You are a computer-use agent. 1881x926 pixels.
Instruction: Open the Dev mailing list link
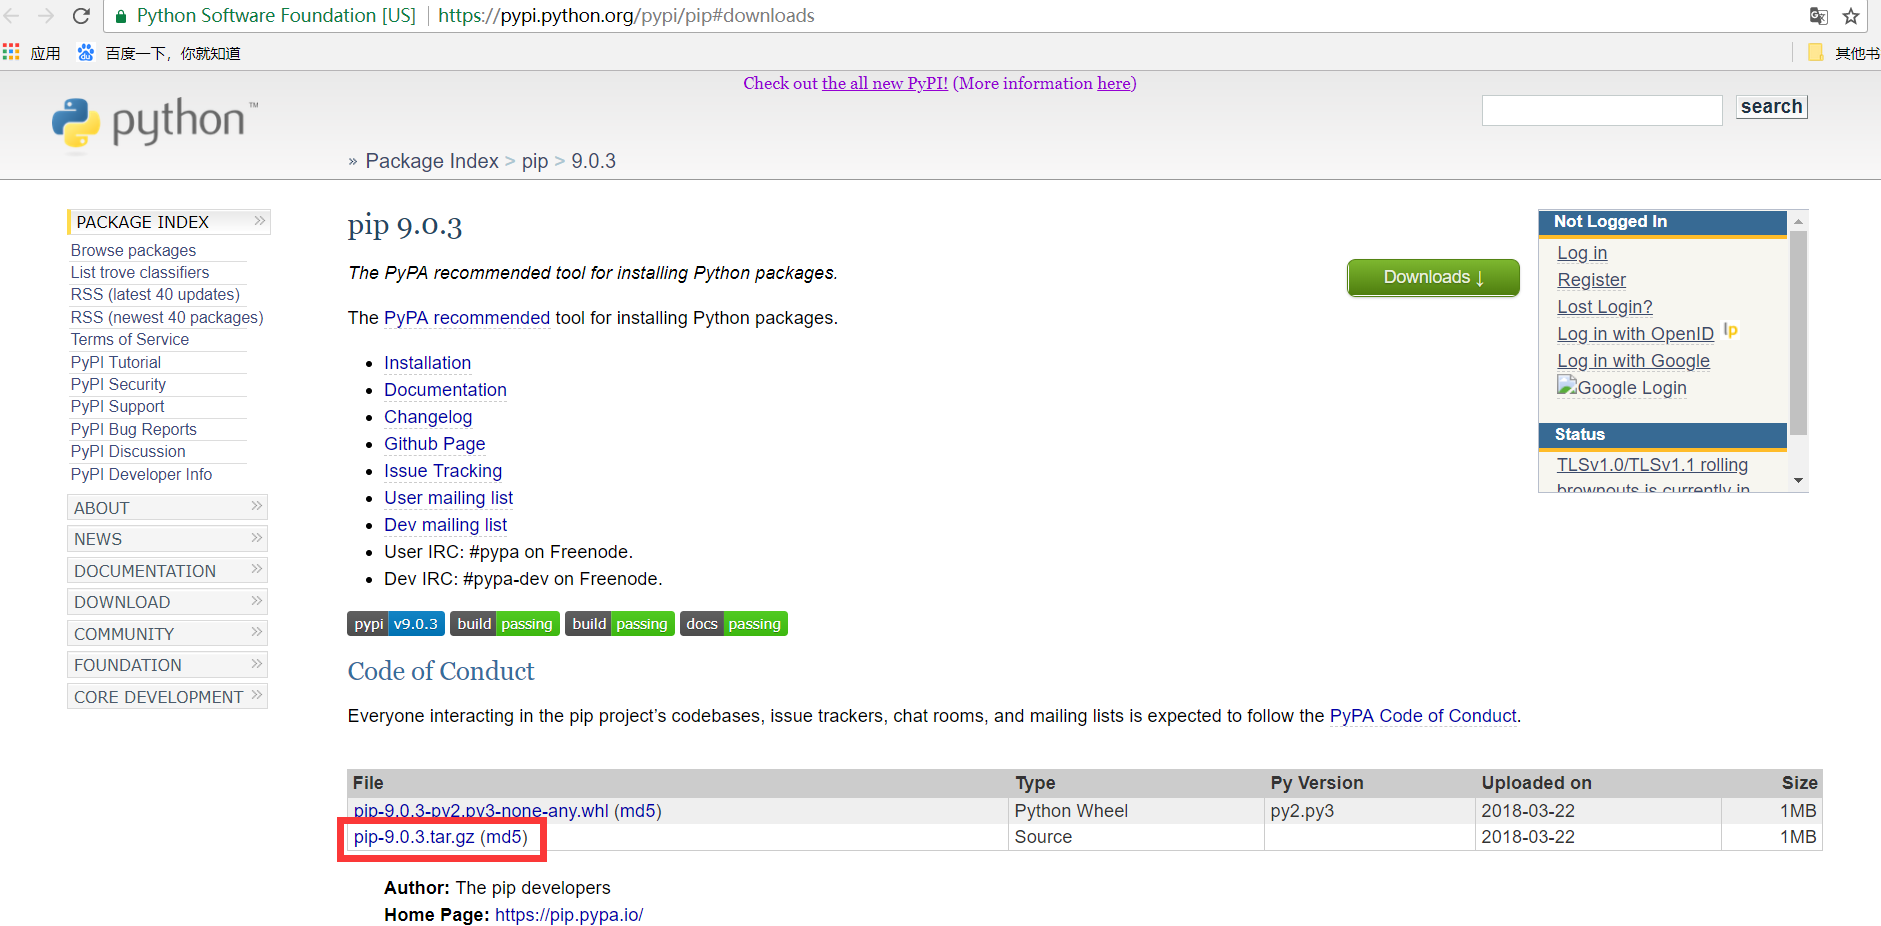tap(445, 524)
